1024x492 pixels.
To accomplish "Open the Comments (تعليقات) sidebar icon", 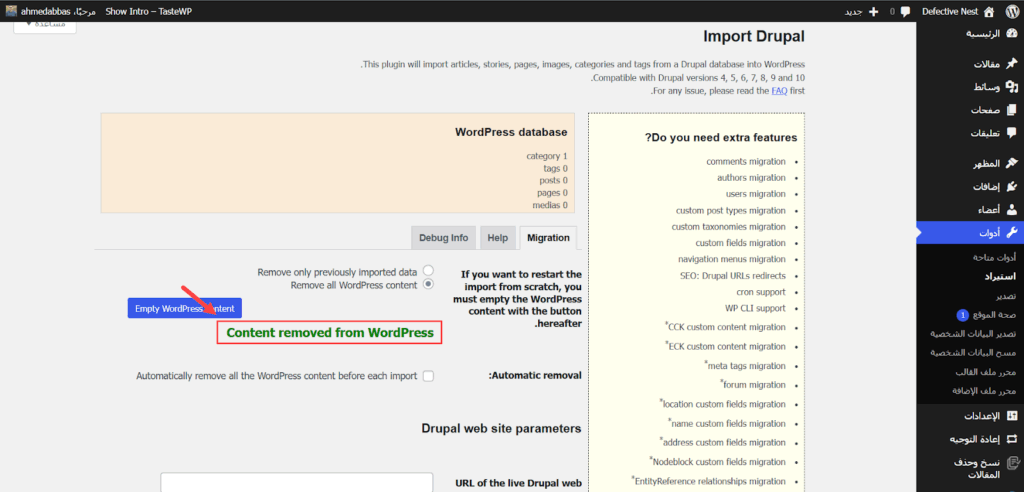I will tap(1011, 133).
